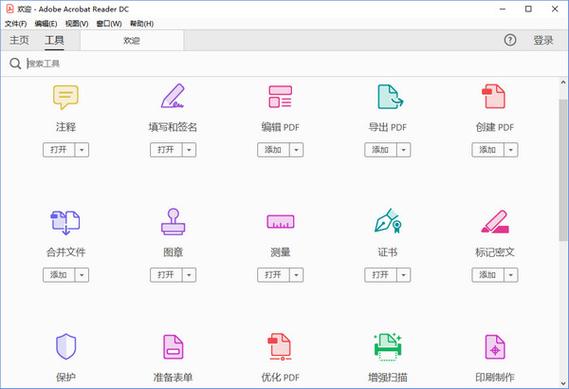Click 打开 button under 注释
This screenshot has height=389, width=569.
coord(59,150)
